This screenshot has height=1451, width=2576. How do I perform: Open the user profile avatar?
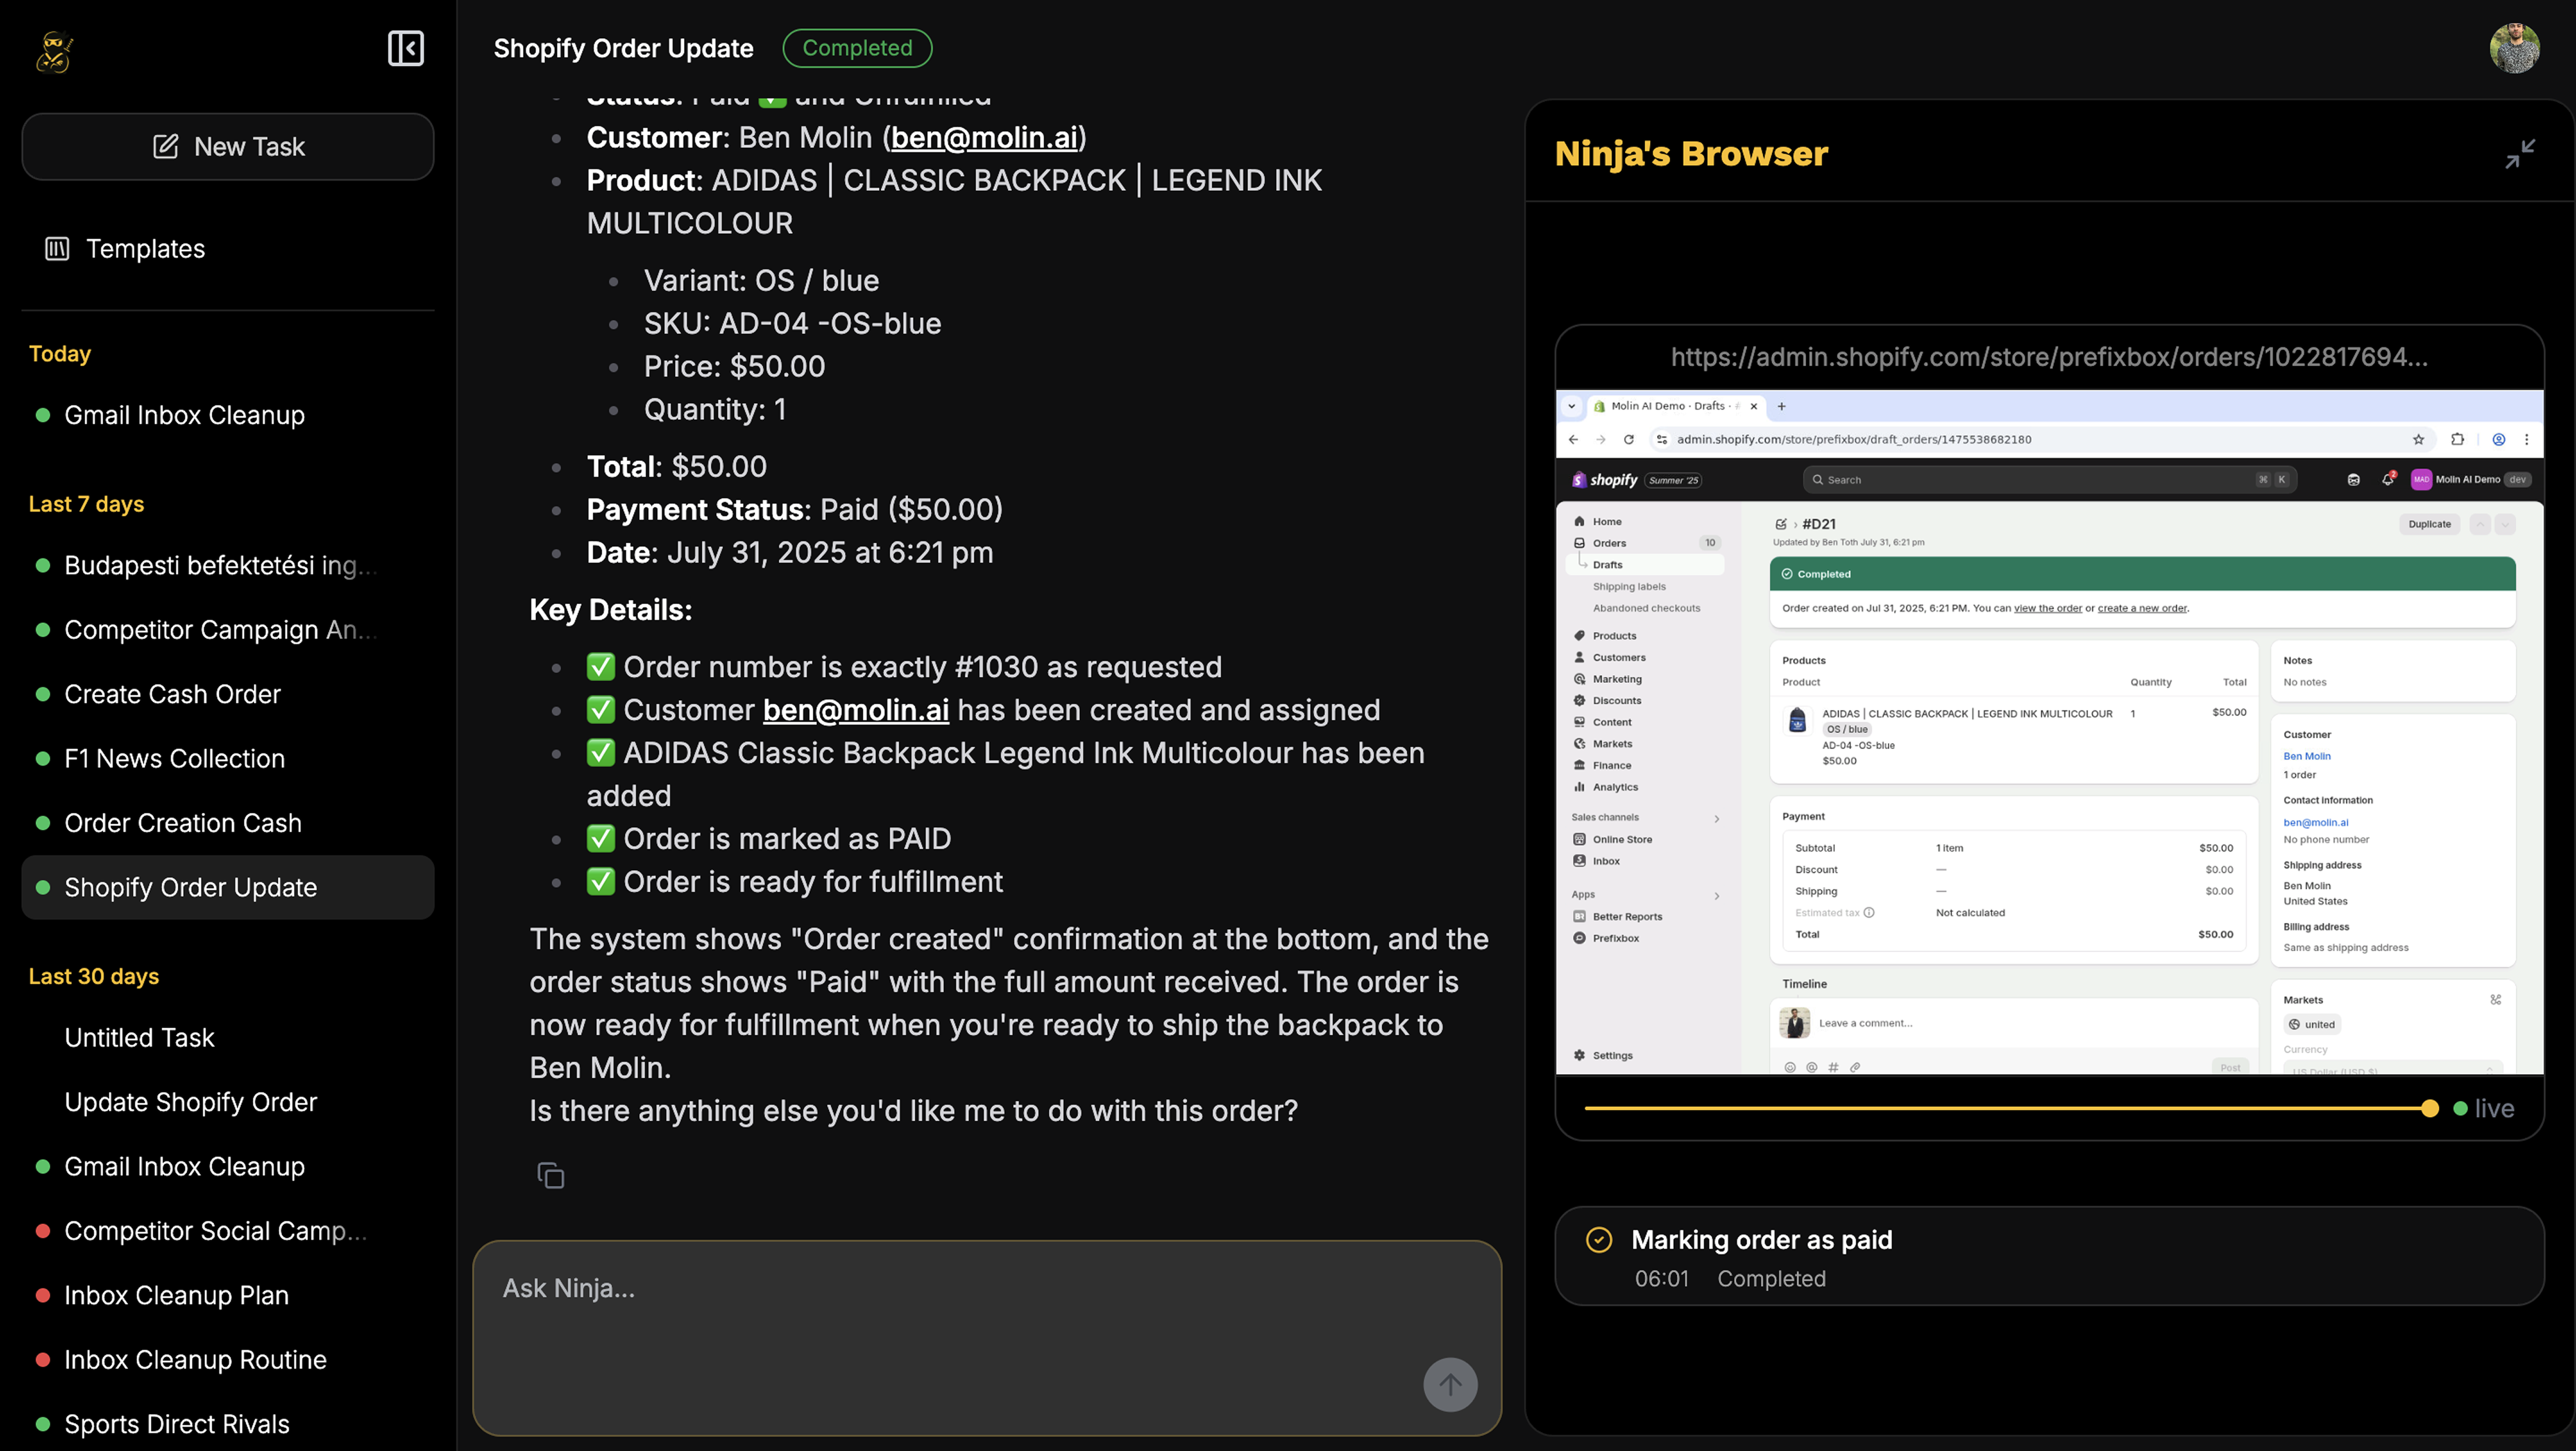tap(2514, 48)
